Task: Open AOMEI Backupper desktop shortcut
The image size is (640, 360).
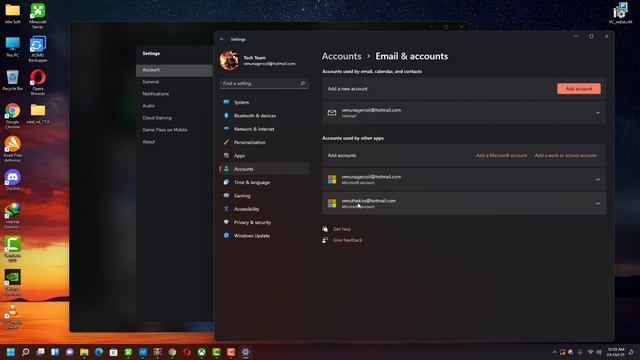Action: (x=38, y=49)
